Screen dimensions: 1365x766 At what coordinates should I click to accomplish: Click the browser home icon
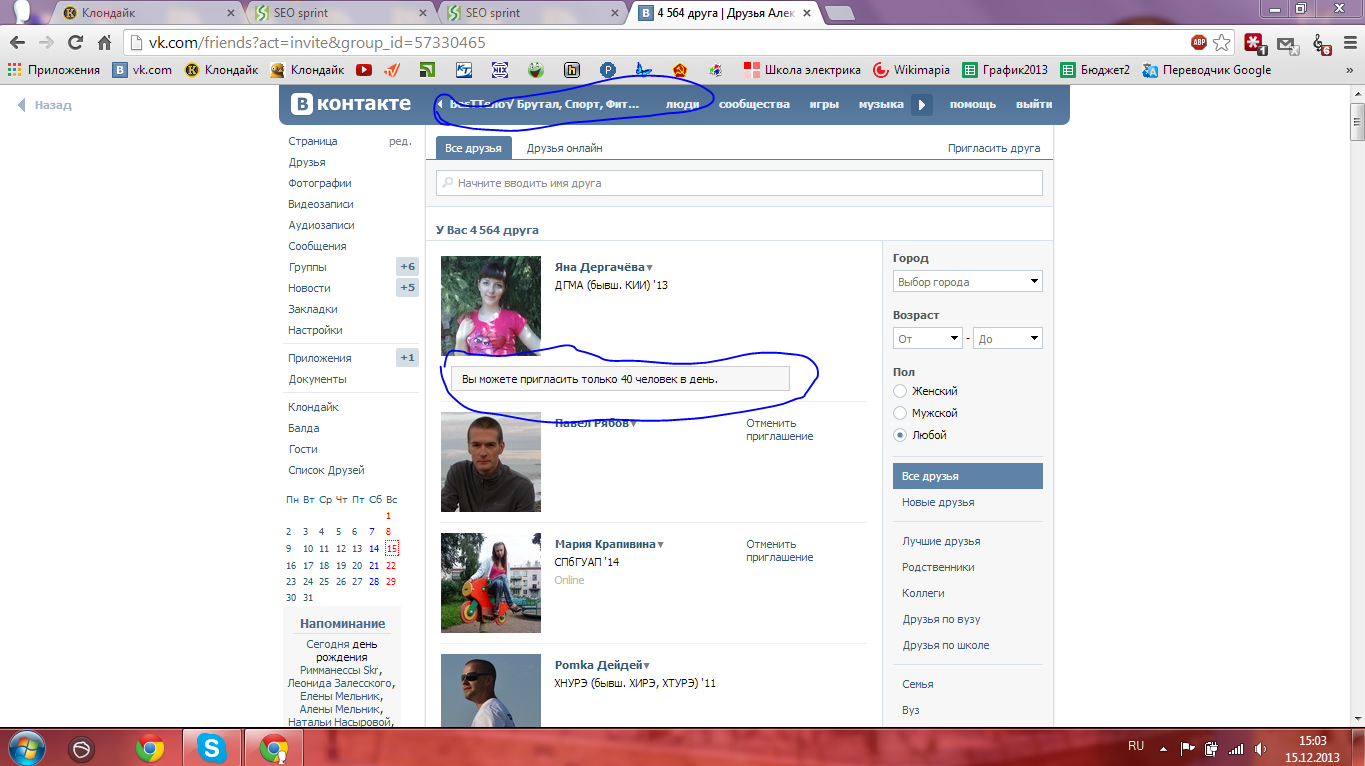pyautogui.click(x=104, y=43)
